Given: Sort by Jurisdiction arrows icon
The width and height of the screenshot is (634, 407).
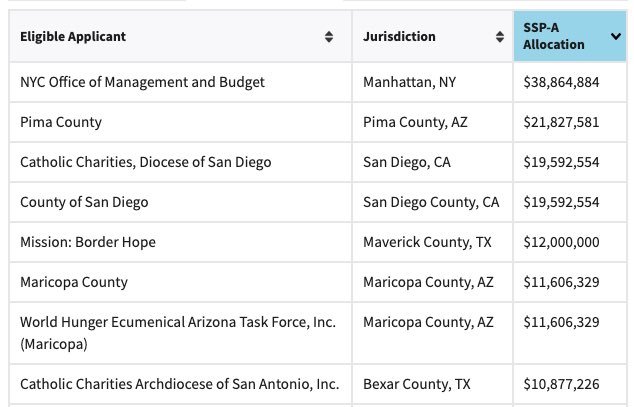Looking at the screenshot, I should [500, 37].
